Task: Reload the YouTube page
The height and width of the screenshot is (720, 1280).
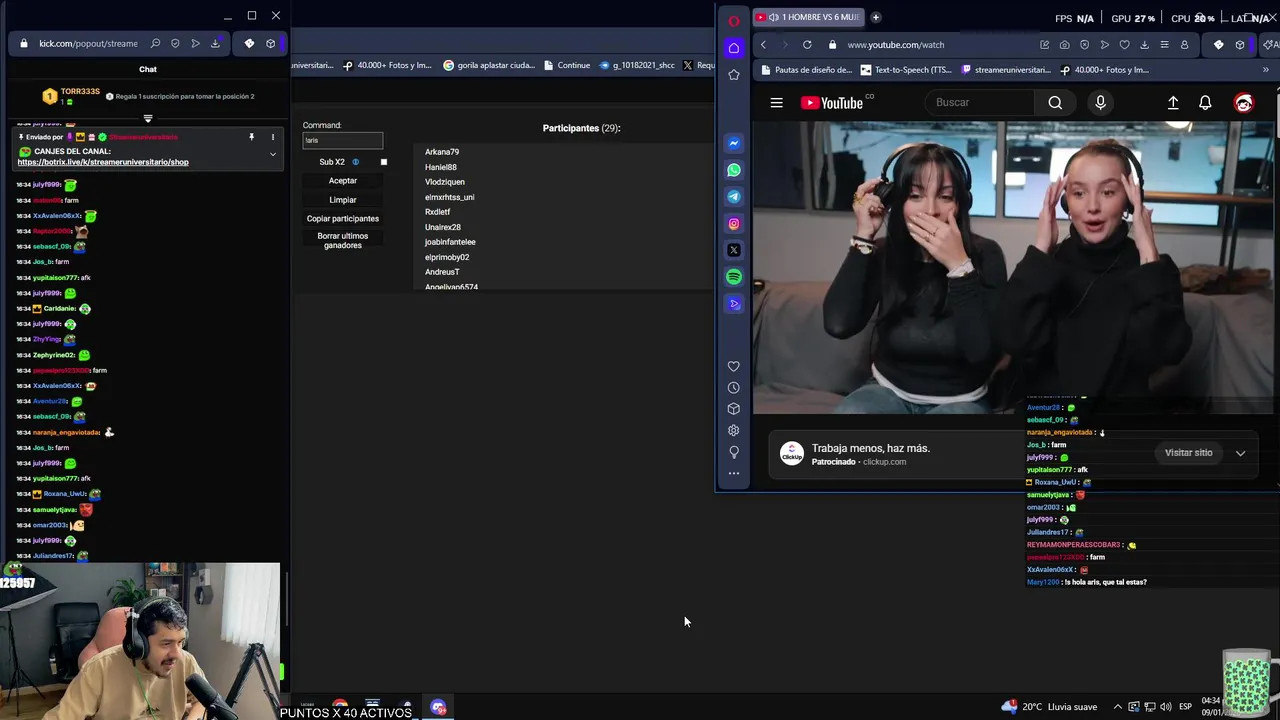Action: (x=807, y=44)
